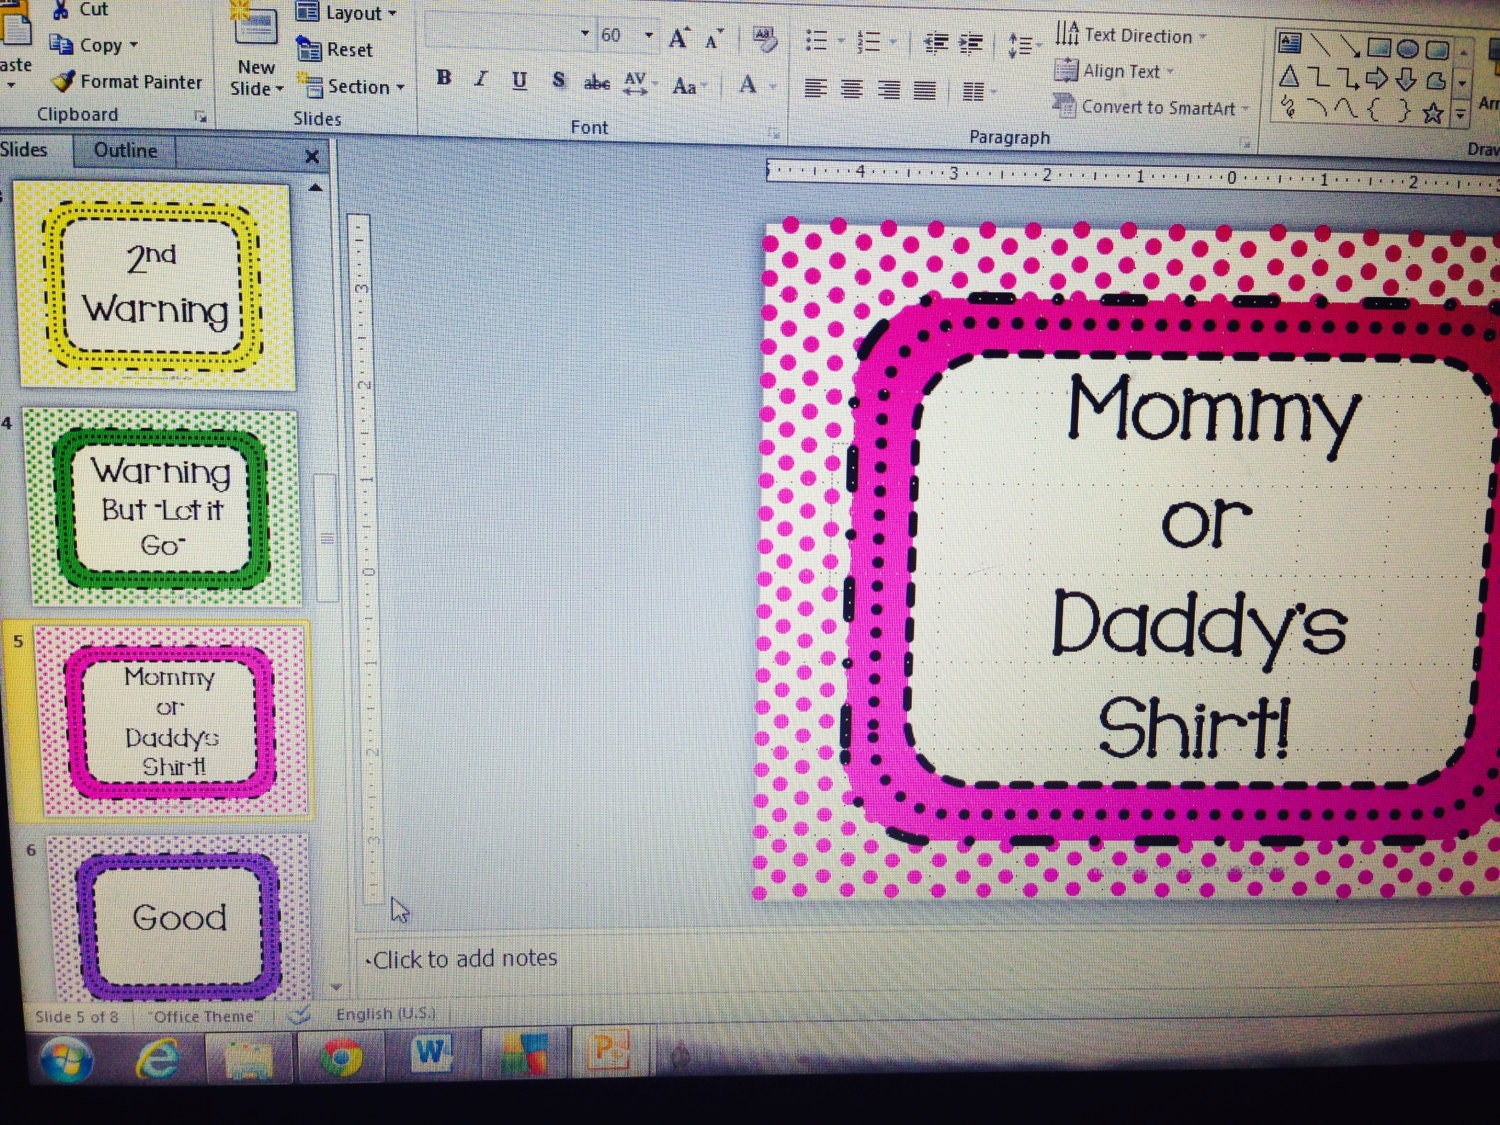Viewport: 1500px width, 1125px height.
Task: Open Text Direction options
Action: pos(1130,35)
